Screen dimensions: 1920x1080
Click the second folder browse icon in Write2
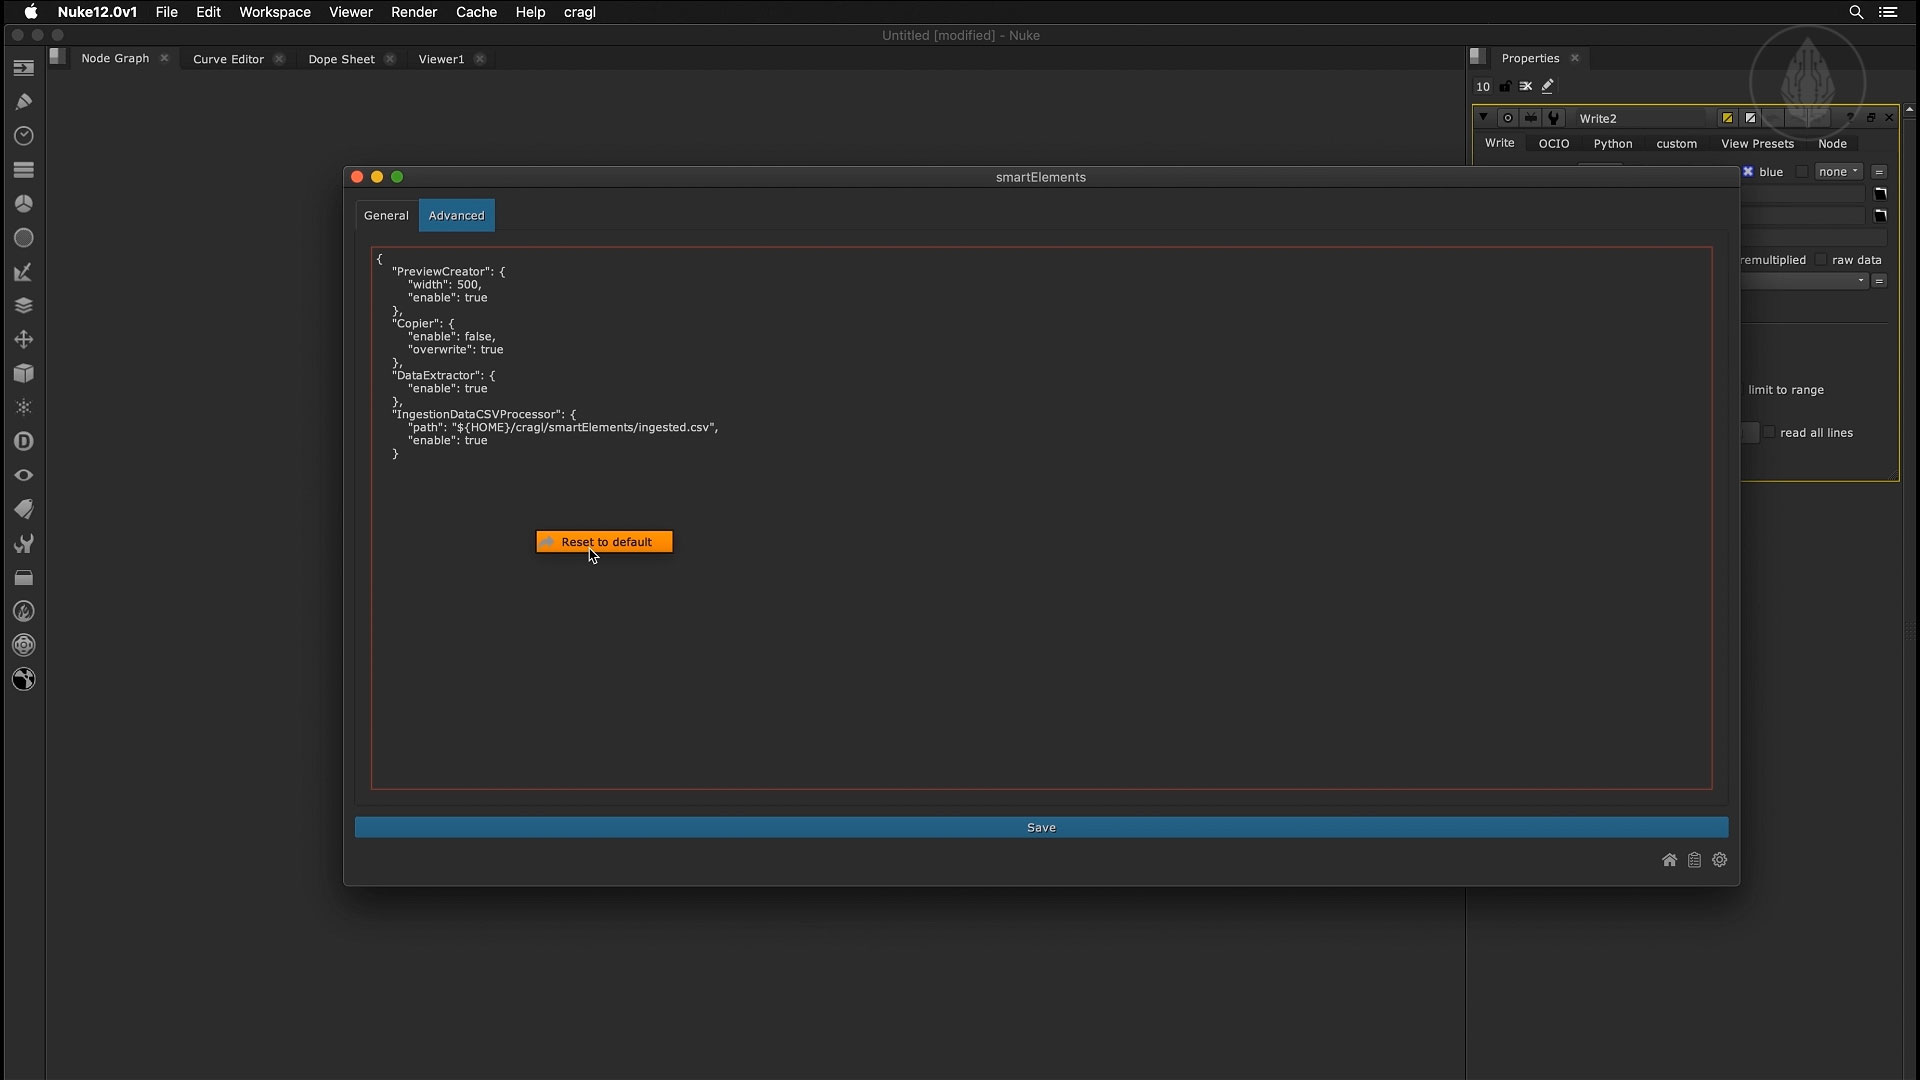point(1880,216)
